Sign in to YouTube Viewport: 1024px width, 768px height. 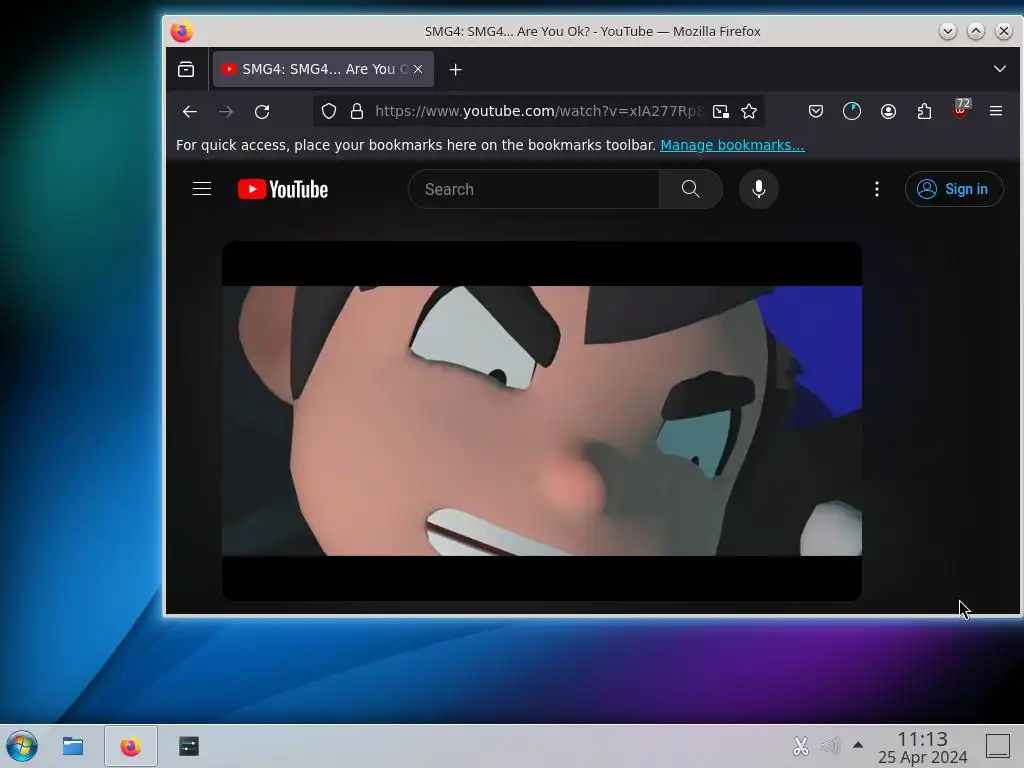pos(953,189)
